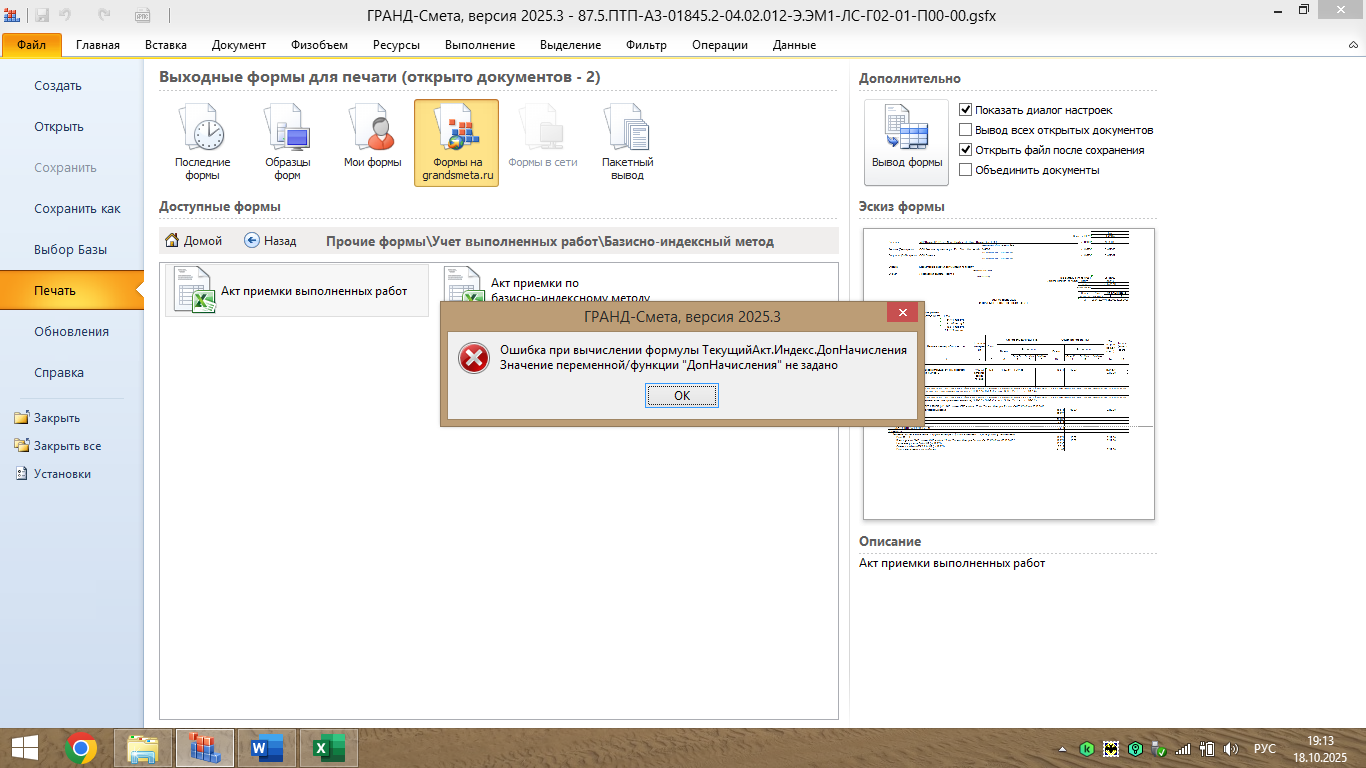The width and height of the screenshot is (1366, 768).
Task: Switch to the Ресурсы ribbon tab
Action: tap(396, 45)
